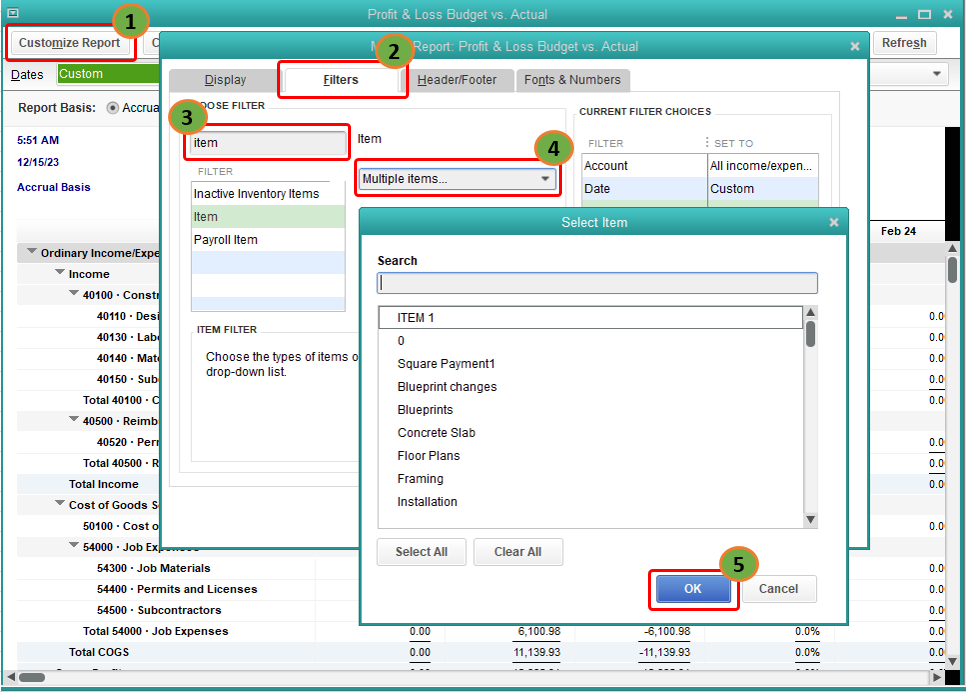Click the Refresh button

tap(904, 43)
